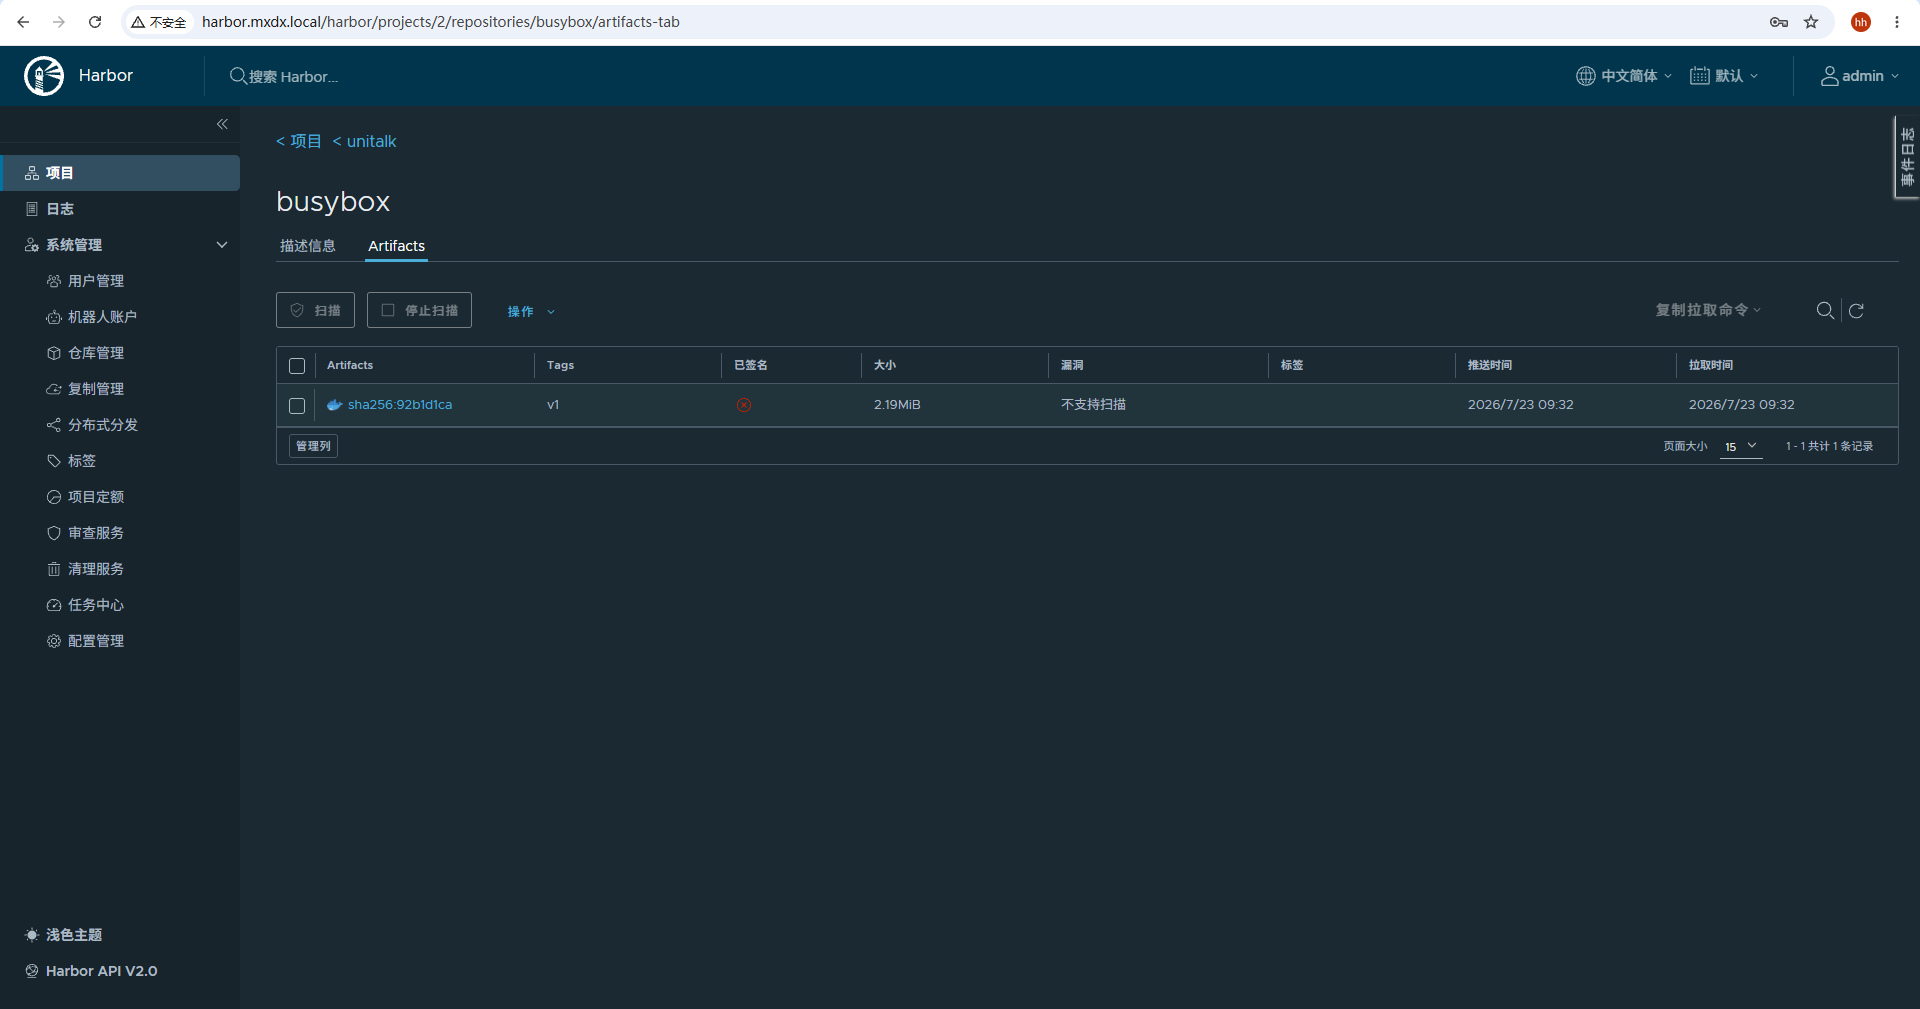Open artifact sha256:92b1d1ca link
Image resolution: width=1920 pixels, height=1009 pixels.
coord(400,405)
